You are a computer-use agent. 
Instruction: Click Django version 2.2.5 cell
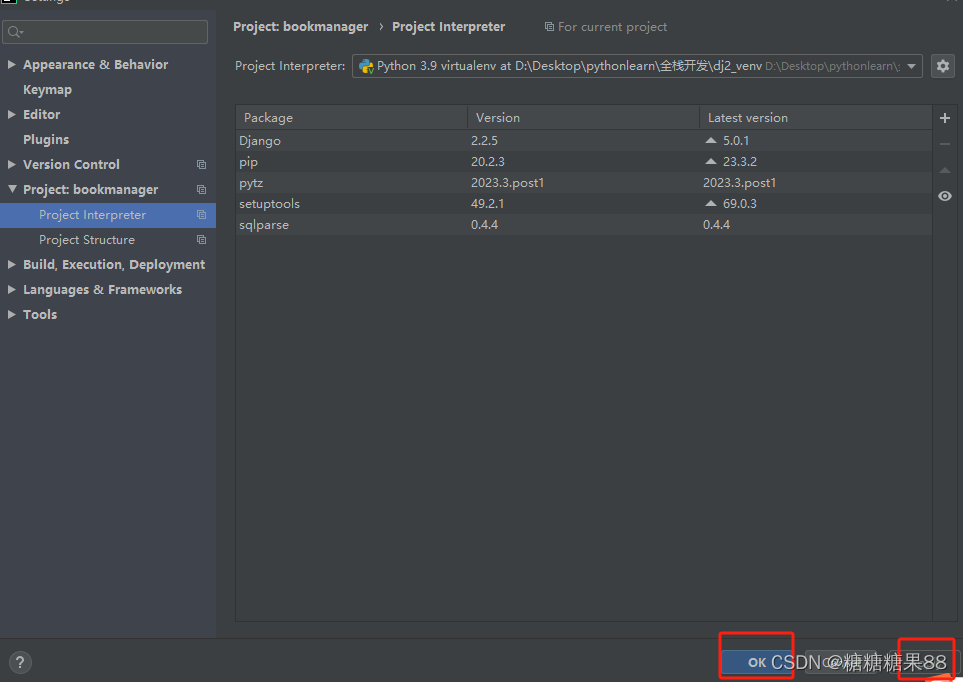click(484, 141)
